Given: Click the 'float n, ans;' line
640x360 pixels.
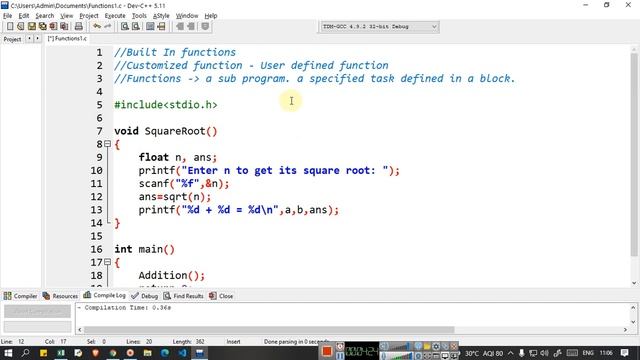Looking at the screenshot, I should [x=178, y=157].
